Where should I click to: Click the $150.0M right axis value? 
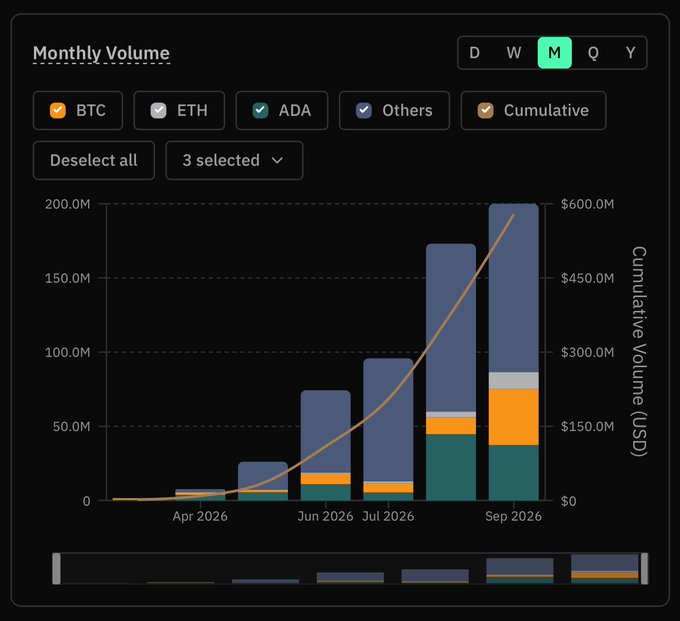click(588, 426)
